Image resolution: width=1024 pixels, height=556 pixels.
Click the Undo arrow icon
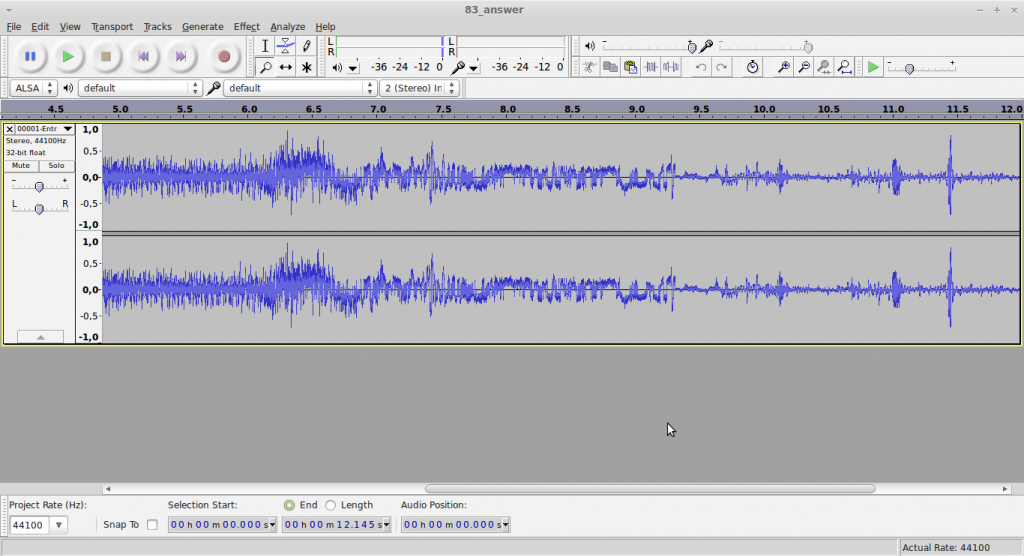[701, 67]
